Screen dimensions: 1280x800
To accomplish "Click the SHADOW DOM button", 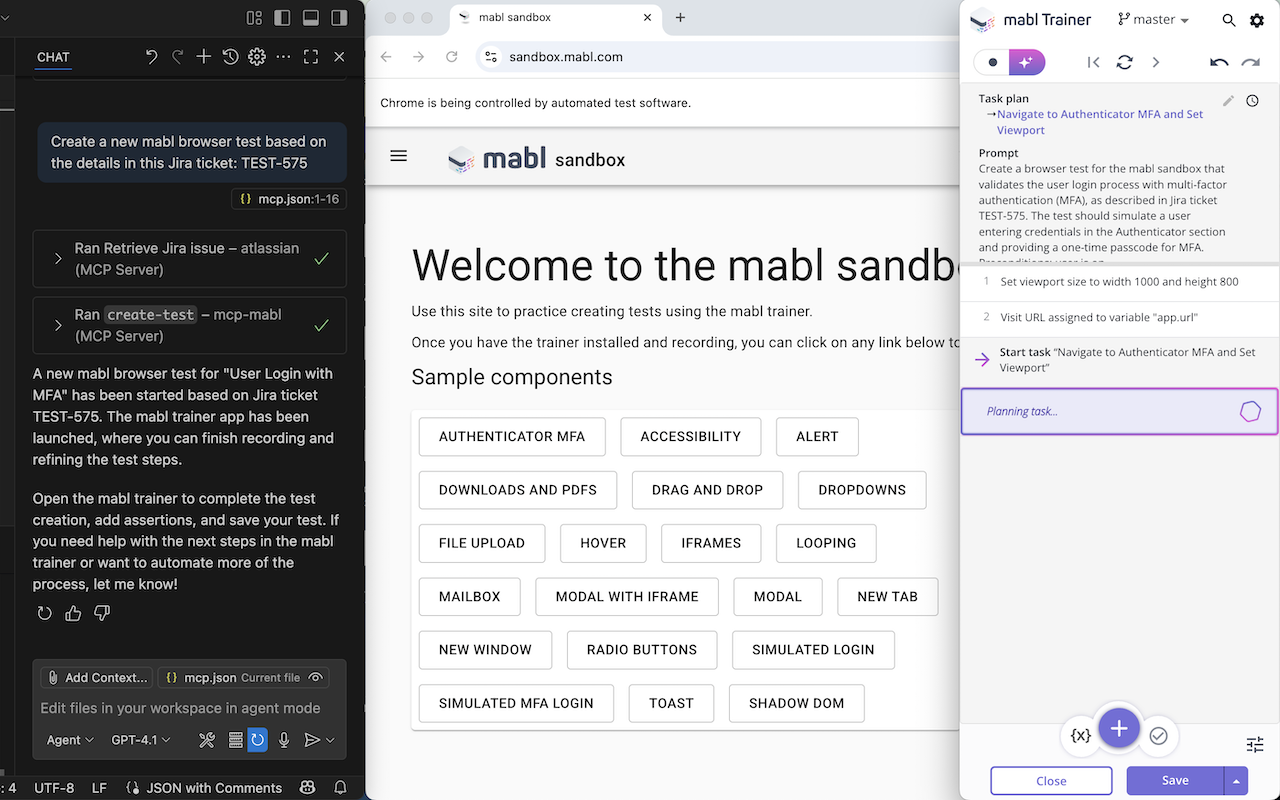I will [x=797, y=703].
